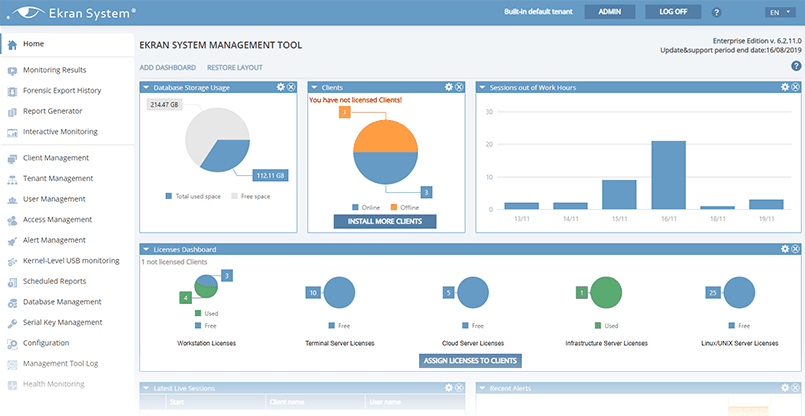Click the Kernel-Level USB monitoring icon

pos(13,261)
